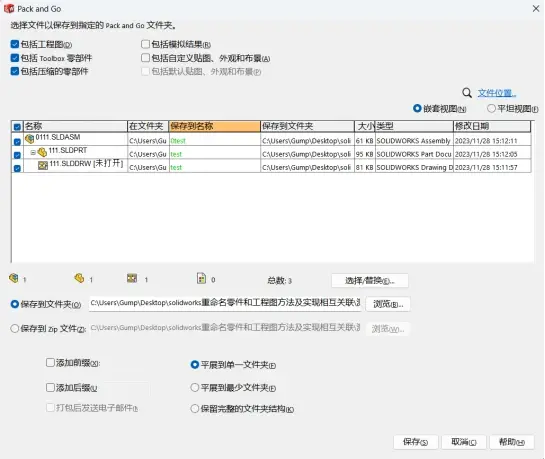Click 帮助 button
The height and width of the screenshot is (459, 545).
[512, 442]
